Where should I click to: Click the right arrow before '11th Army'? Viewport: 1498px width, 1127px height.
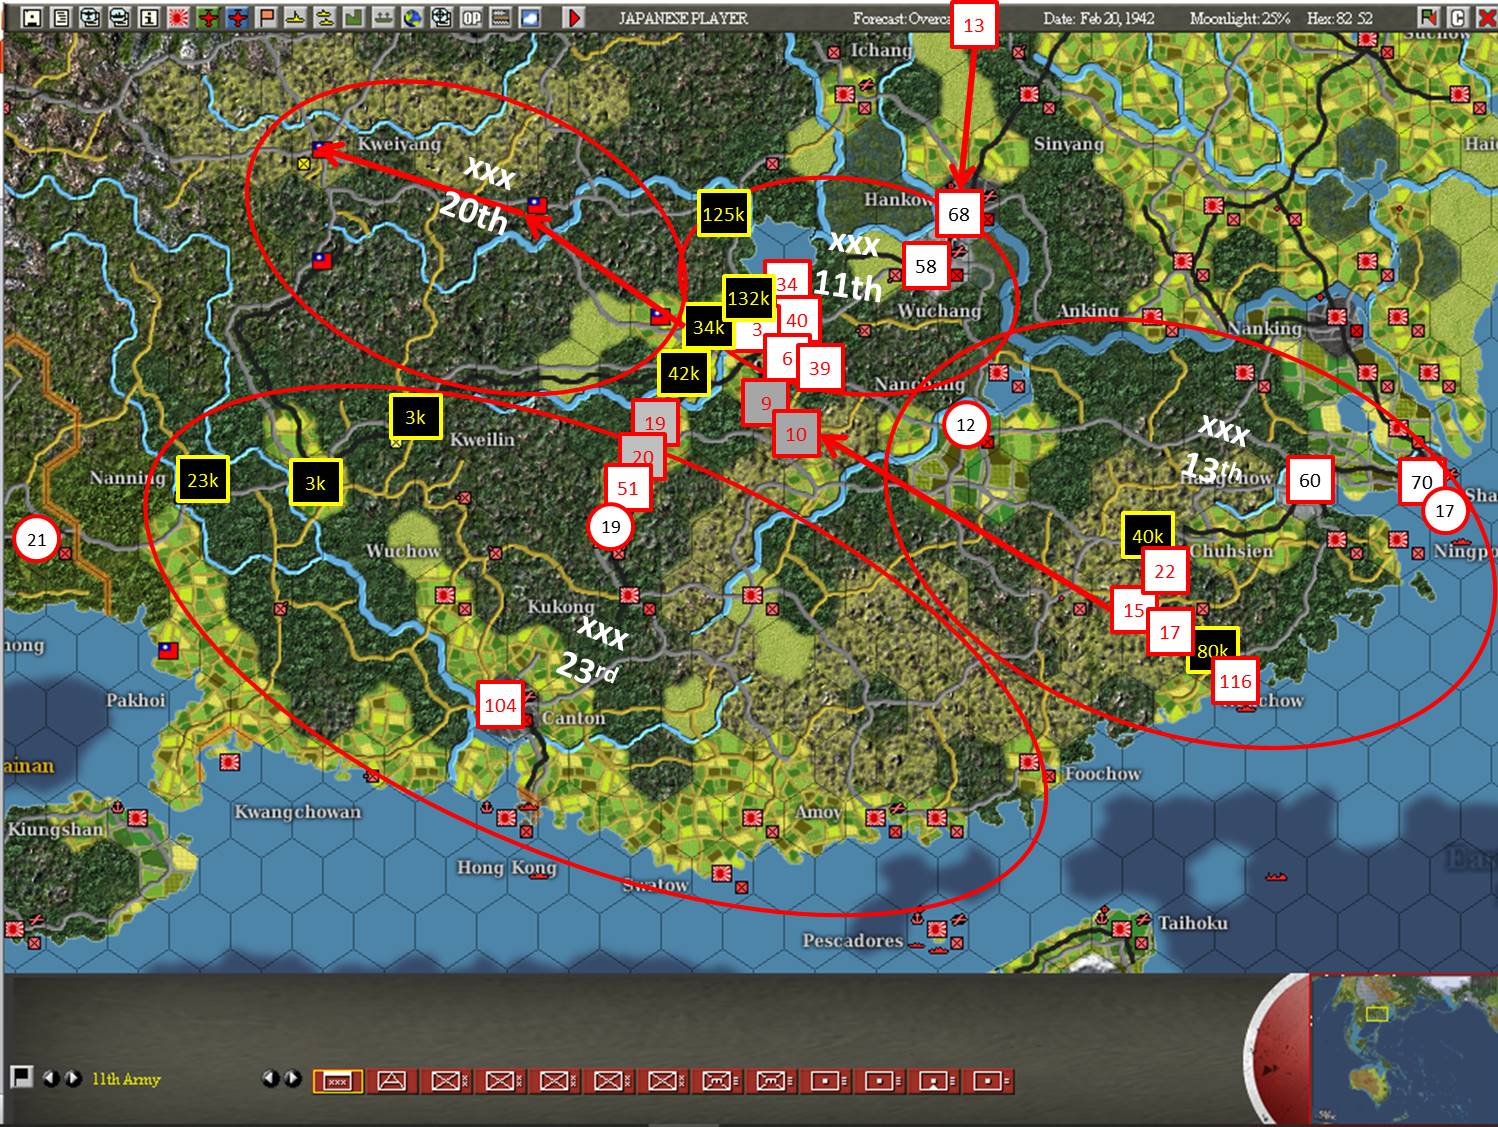coord(71,1078)
